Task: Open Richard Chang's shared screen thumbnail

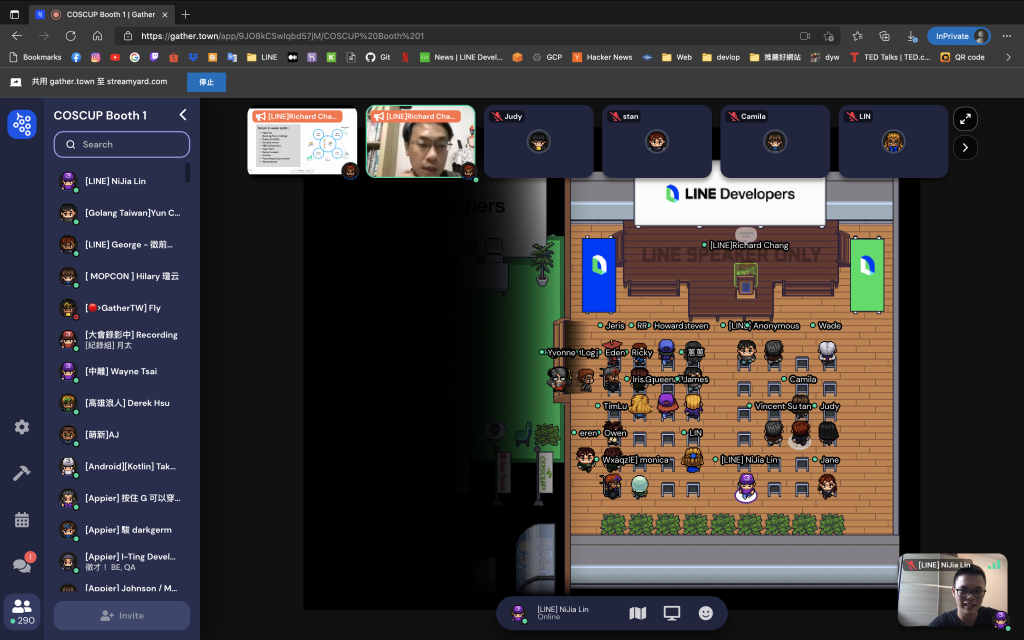Action: [x=302, y=142]
